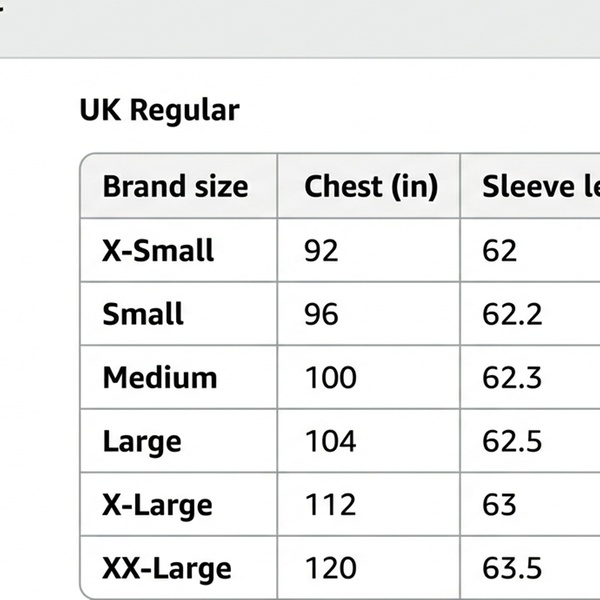Select the X-Large brand size cell

click(157, 505)
